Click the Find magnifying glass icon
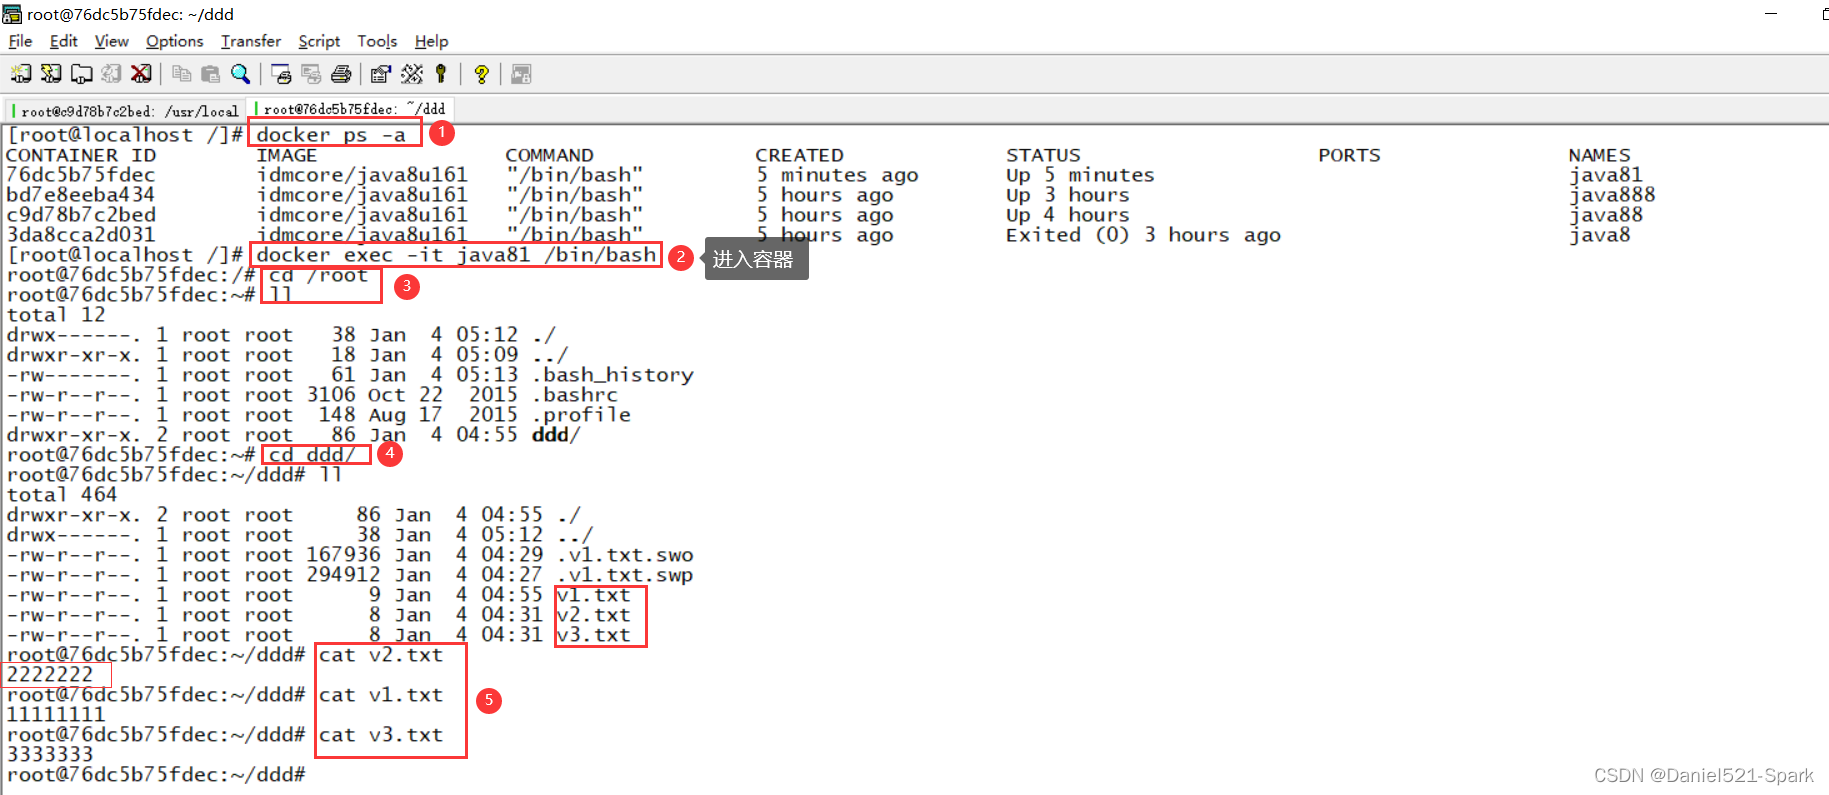Viewport: 1829px width, 795px height. point(240,74)
